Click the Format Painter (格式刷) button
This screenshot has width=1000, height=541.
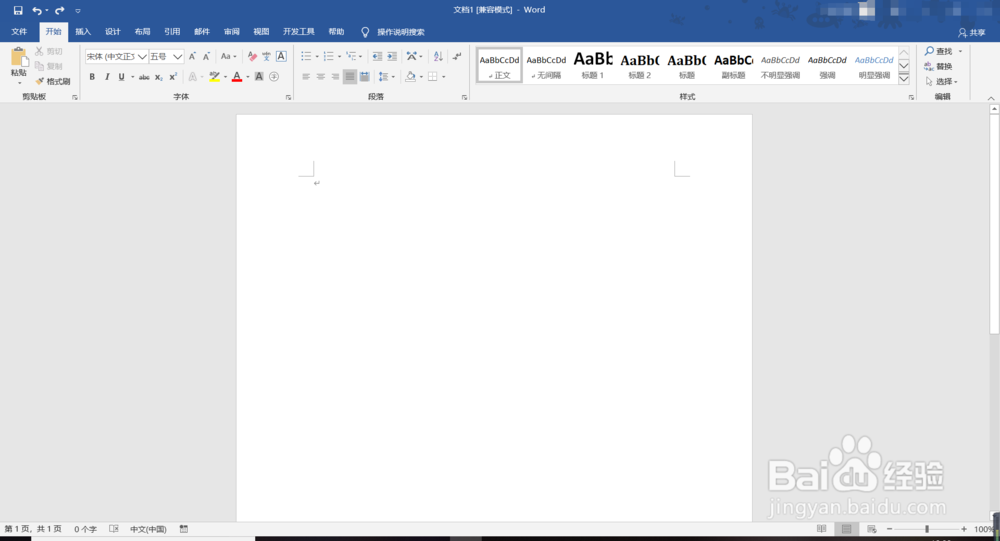[53, 82]
